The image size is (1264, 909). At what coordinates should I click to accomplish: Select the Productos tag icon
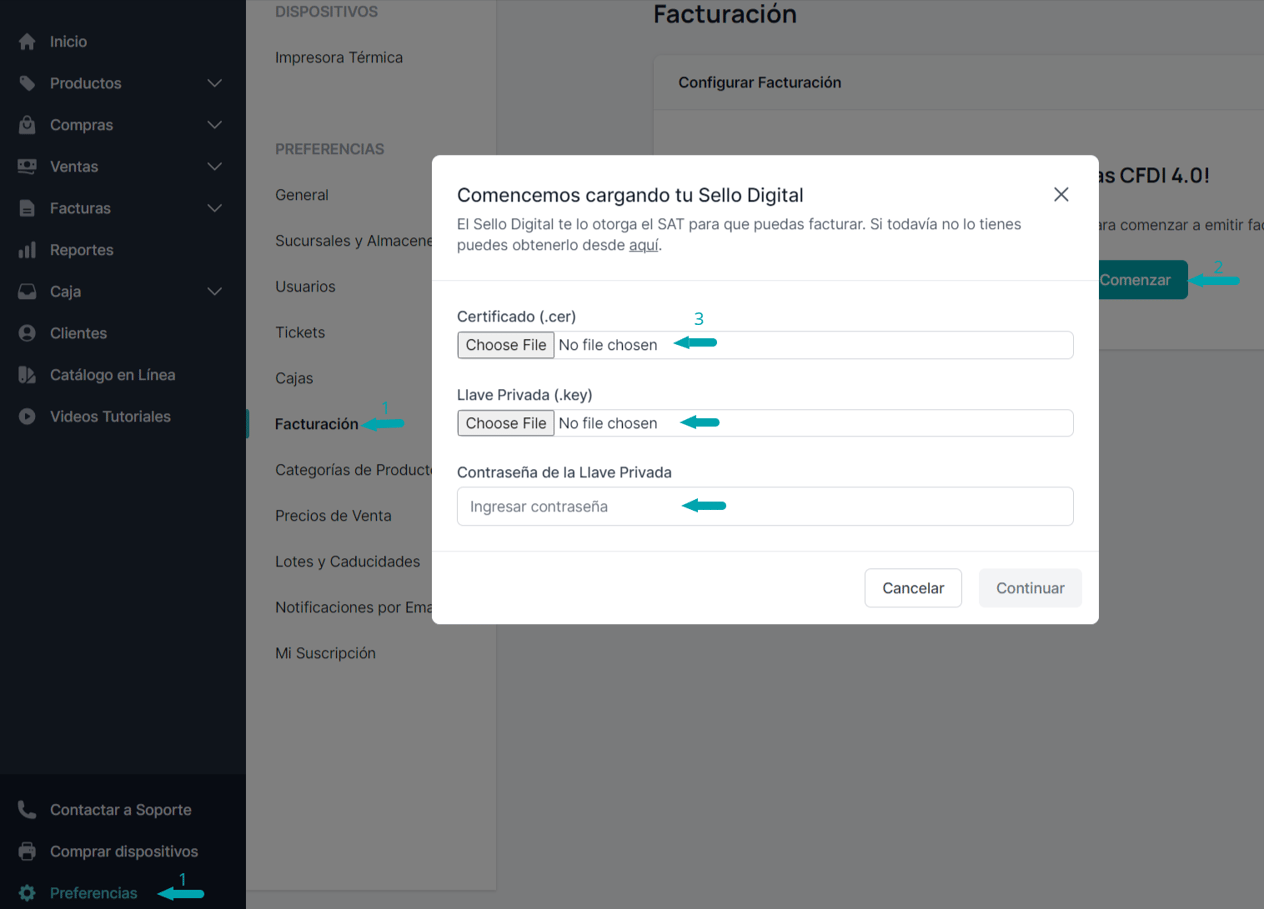[25, 83]
